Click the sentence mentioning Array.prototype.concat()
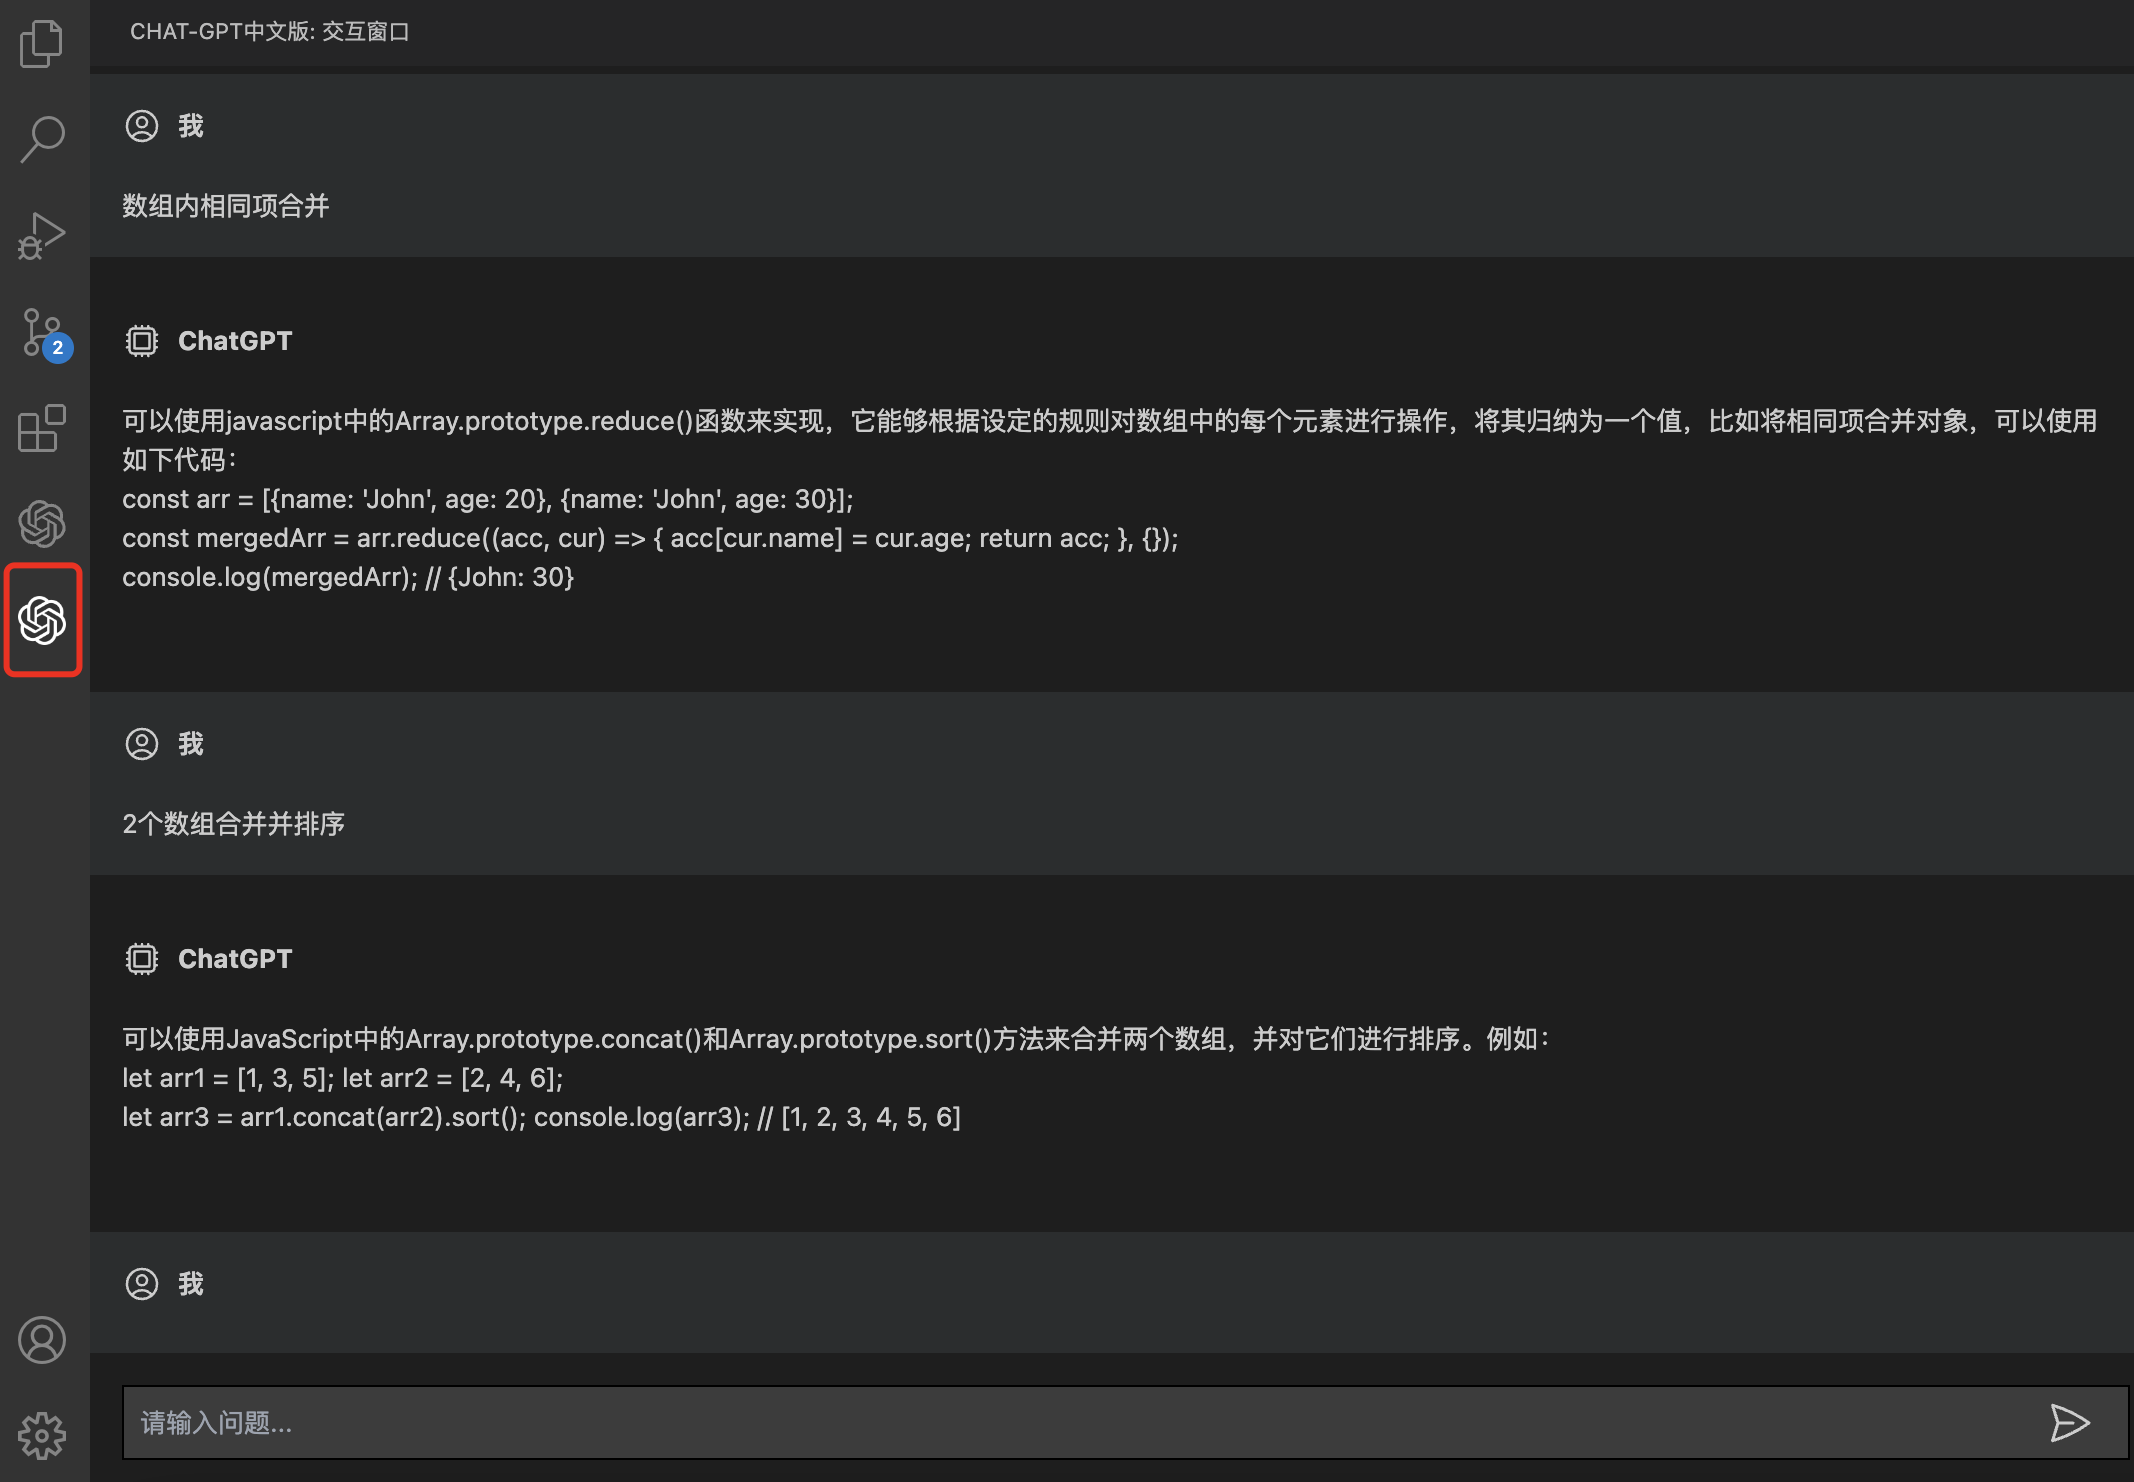Image resolution: width=2134 pixels, height=1482 pixels. [x=836, y=1039]
